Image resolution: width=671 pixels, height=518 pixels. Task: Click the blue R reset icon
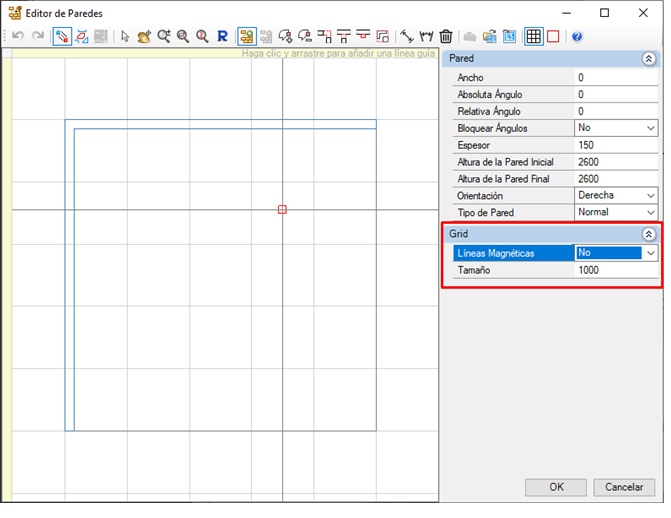tap(223, 36)
